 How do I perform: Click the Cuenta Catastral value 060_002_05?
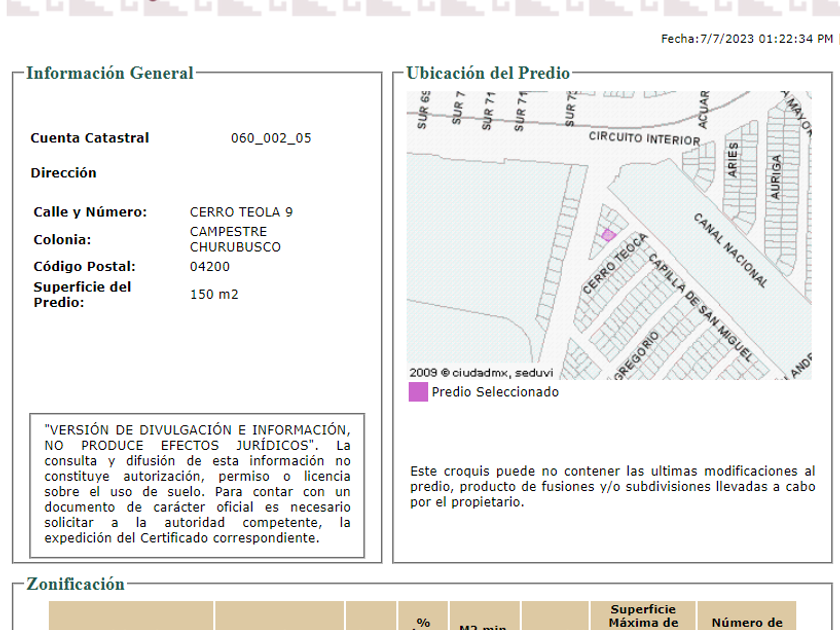tap(270, 138)
